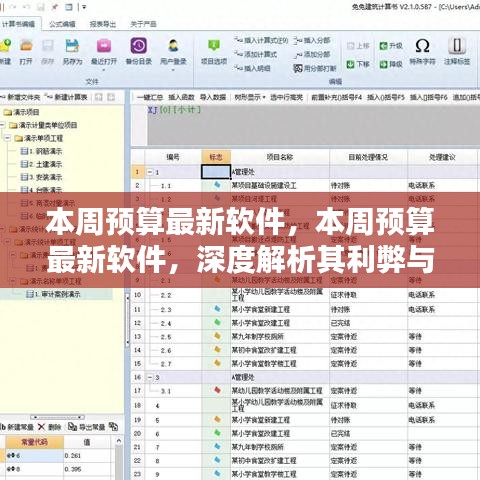480x480 pixels.
Task: Collapse the 演示单项工程 tree node
Action: pos(7,138)
